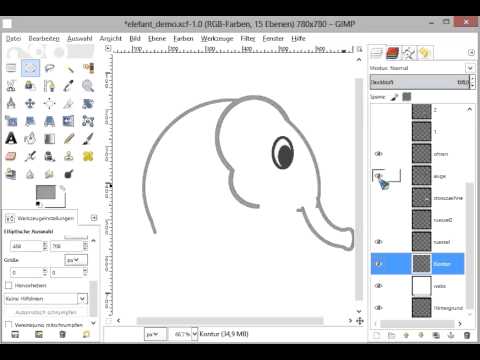Click delete layer trash icon in layers panel

click(x=467, y=335)
